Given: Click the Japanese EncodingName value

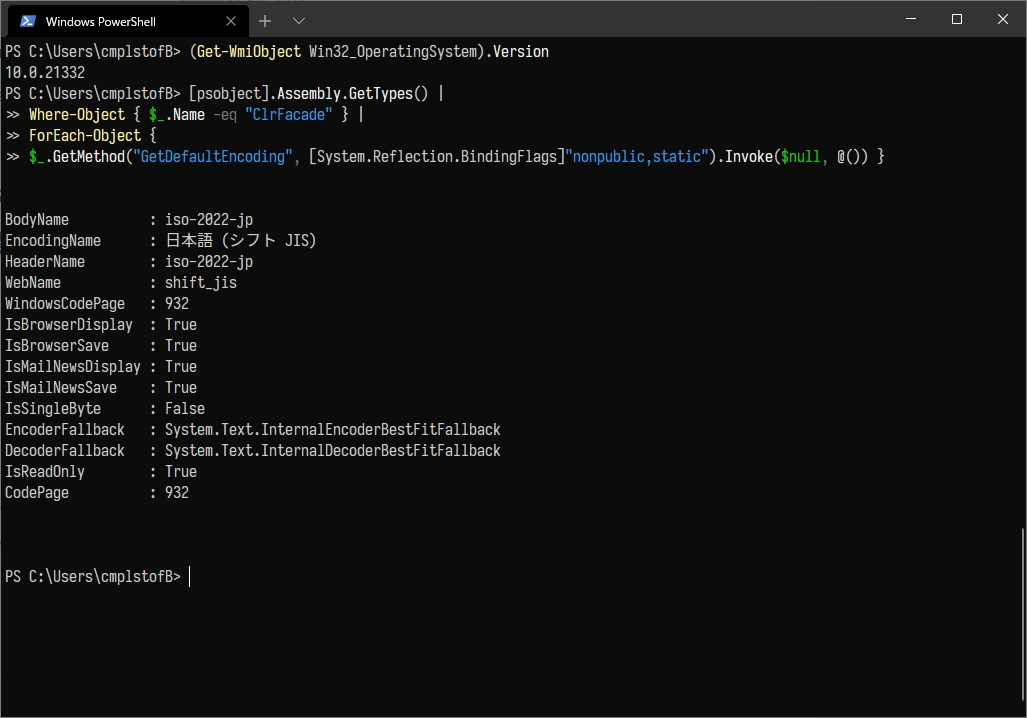Looking at the screenshot, I should [x=240, y=241].
